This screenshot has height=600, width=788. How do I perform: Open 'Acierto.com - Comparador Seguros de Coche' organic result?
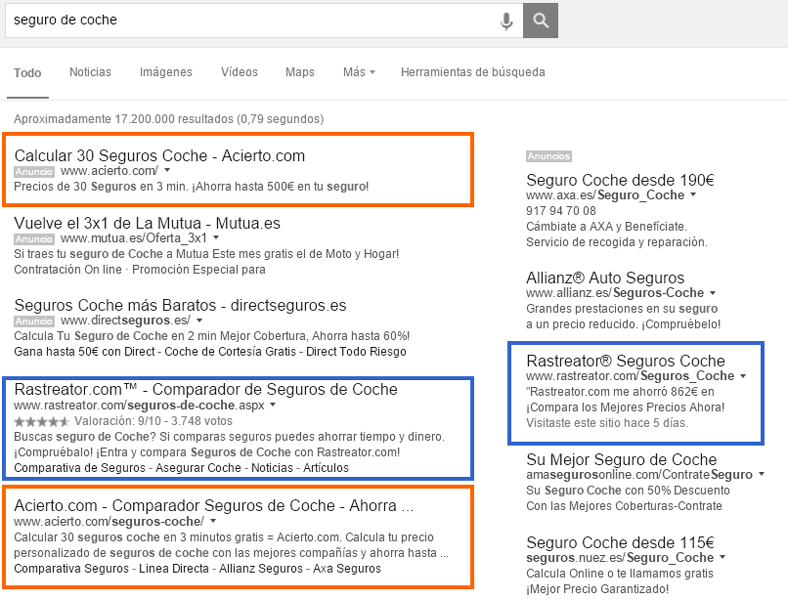click(214, 506)
